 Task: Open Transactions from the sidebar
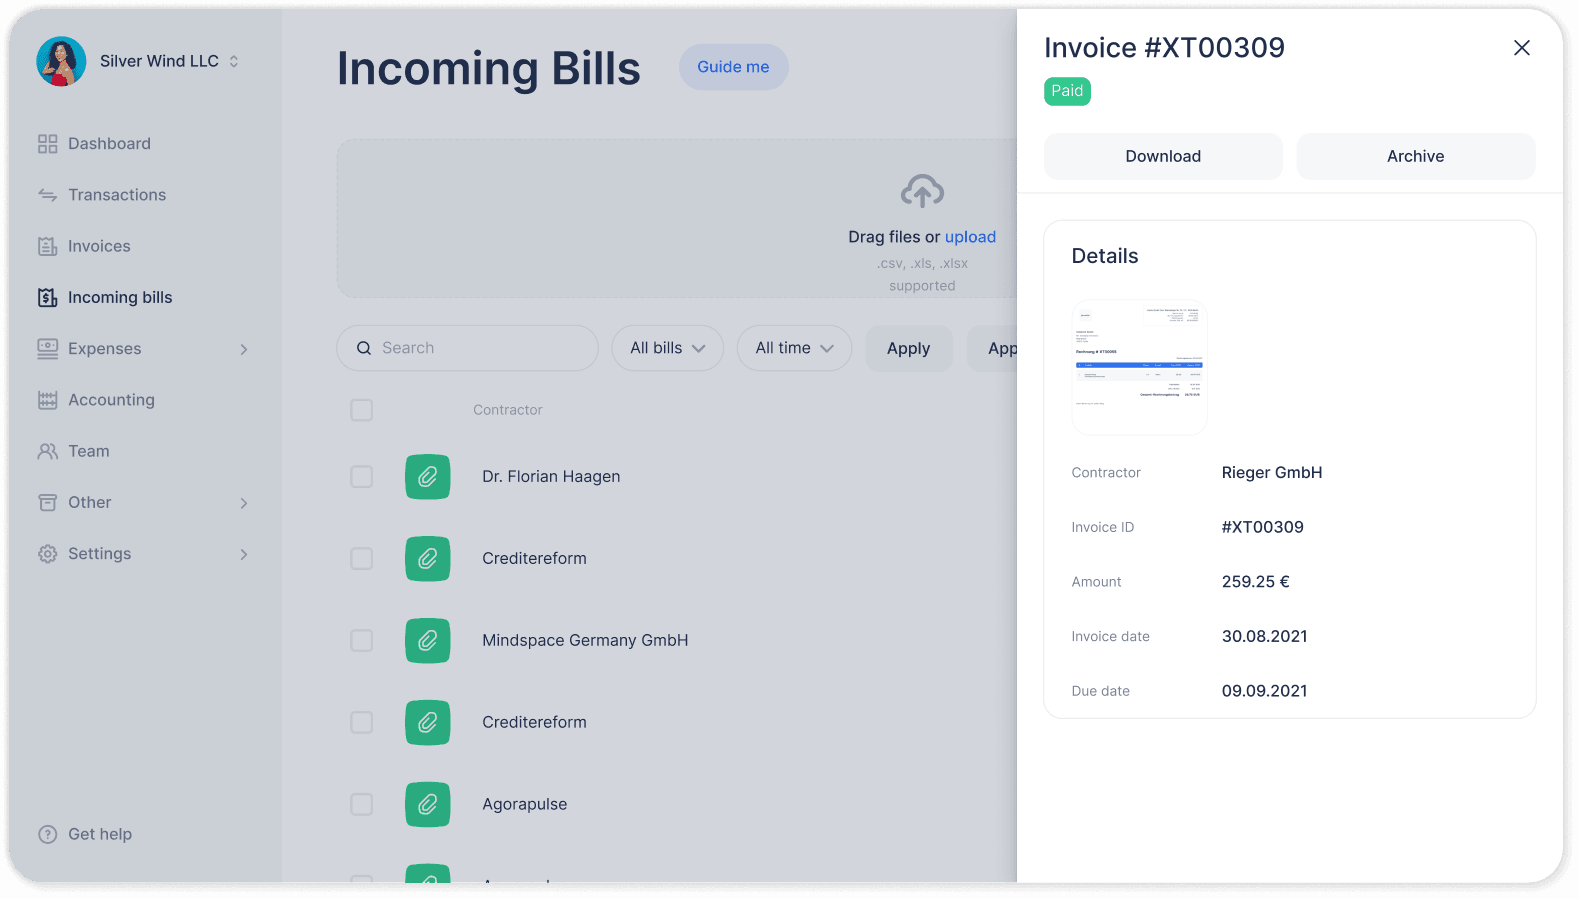tap(117, 195)
